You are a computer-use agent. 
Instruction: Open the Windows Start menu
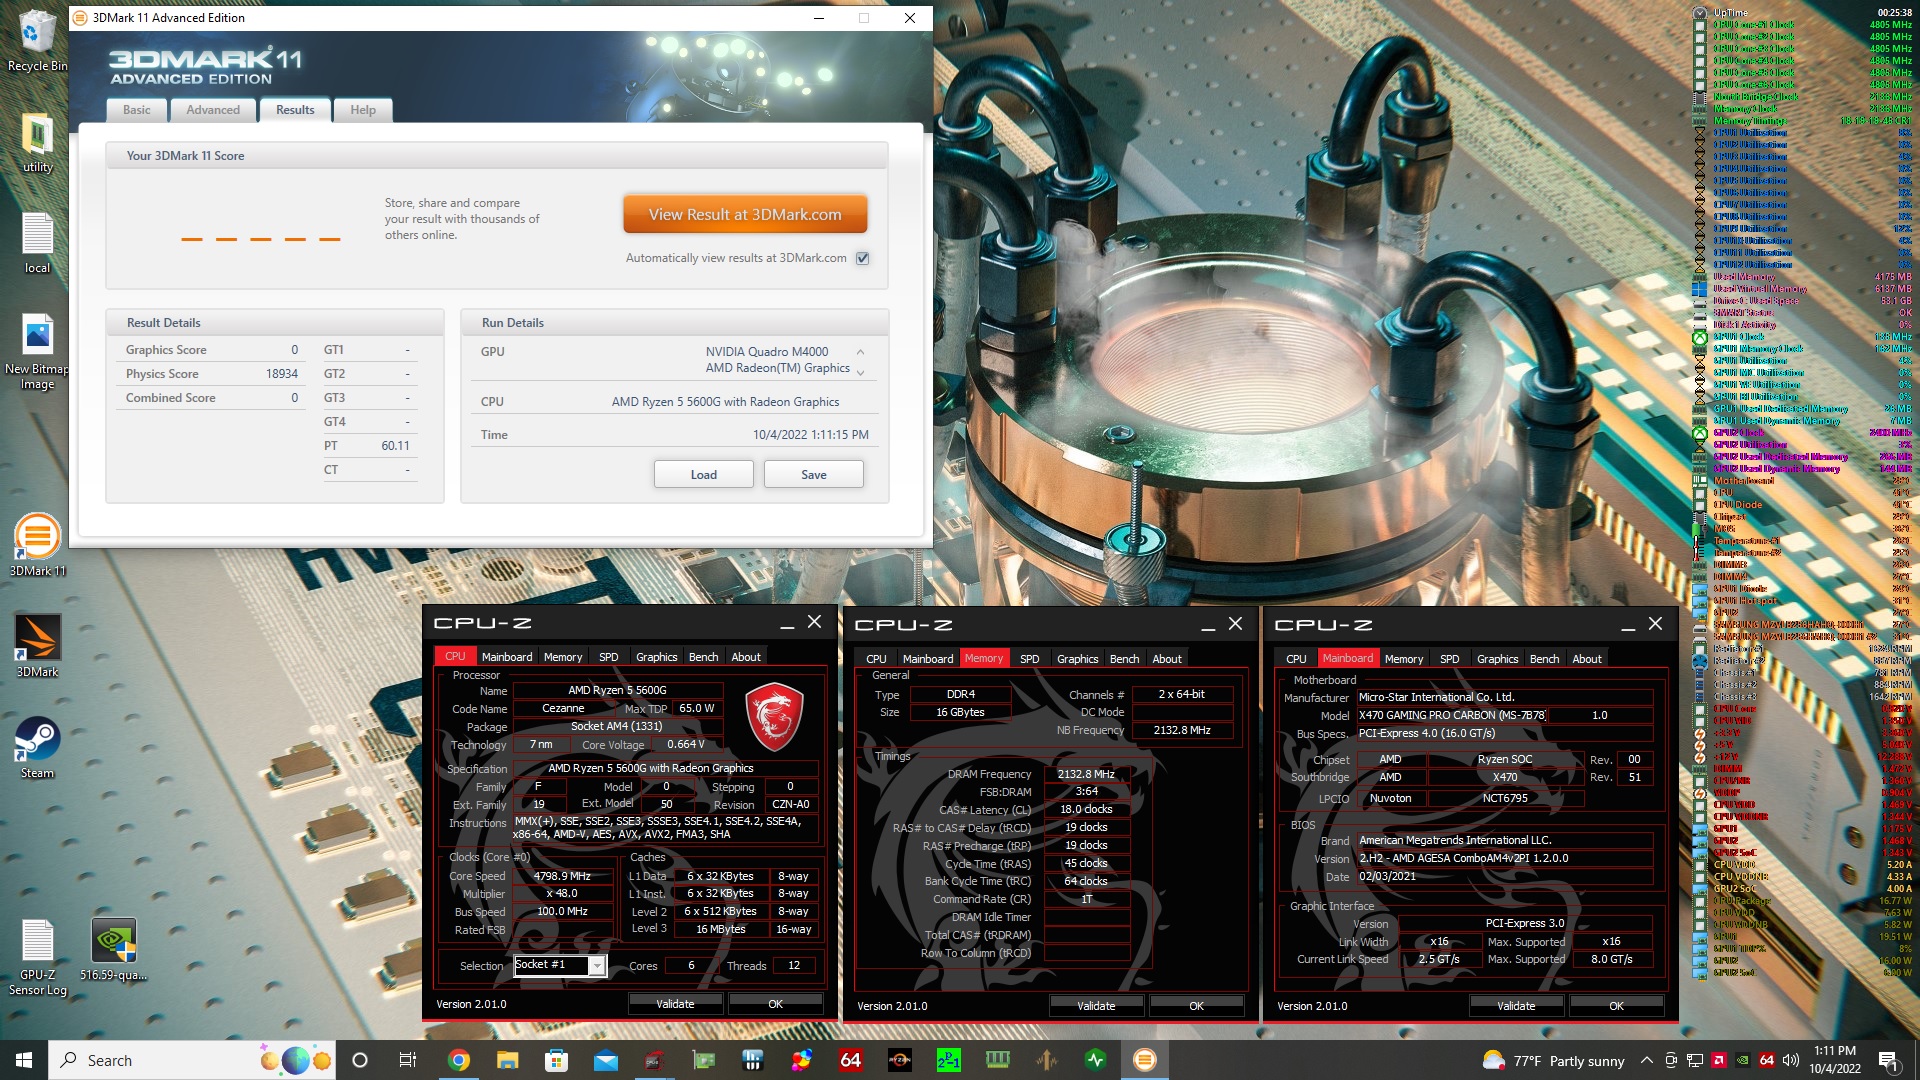pos(24,1060)
